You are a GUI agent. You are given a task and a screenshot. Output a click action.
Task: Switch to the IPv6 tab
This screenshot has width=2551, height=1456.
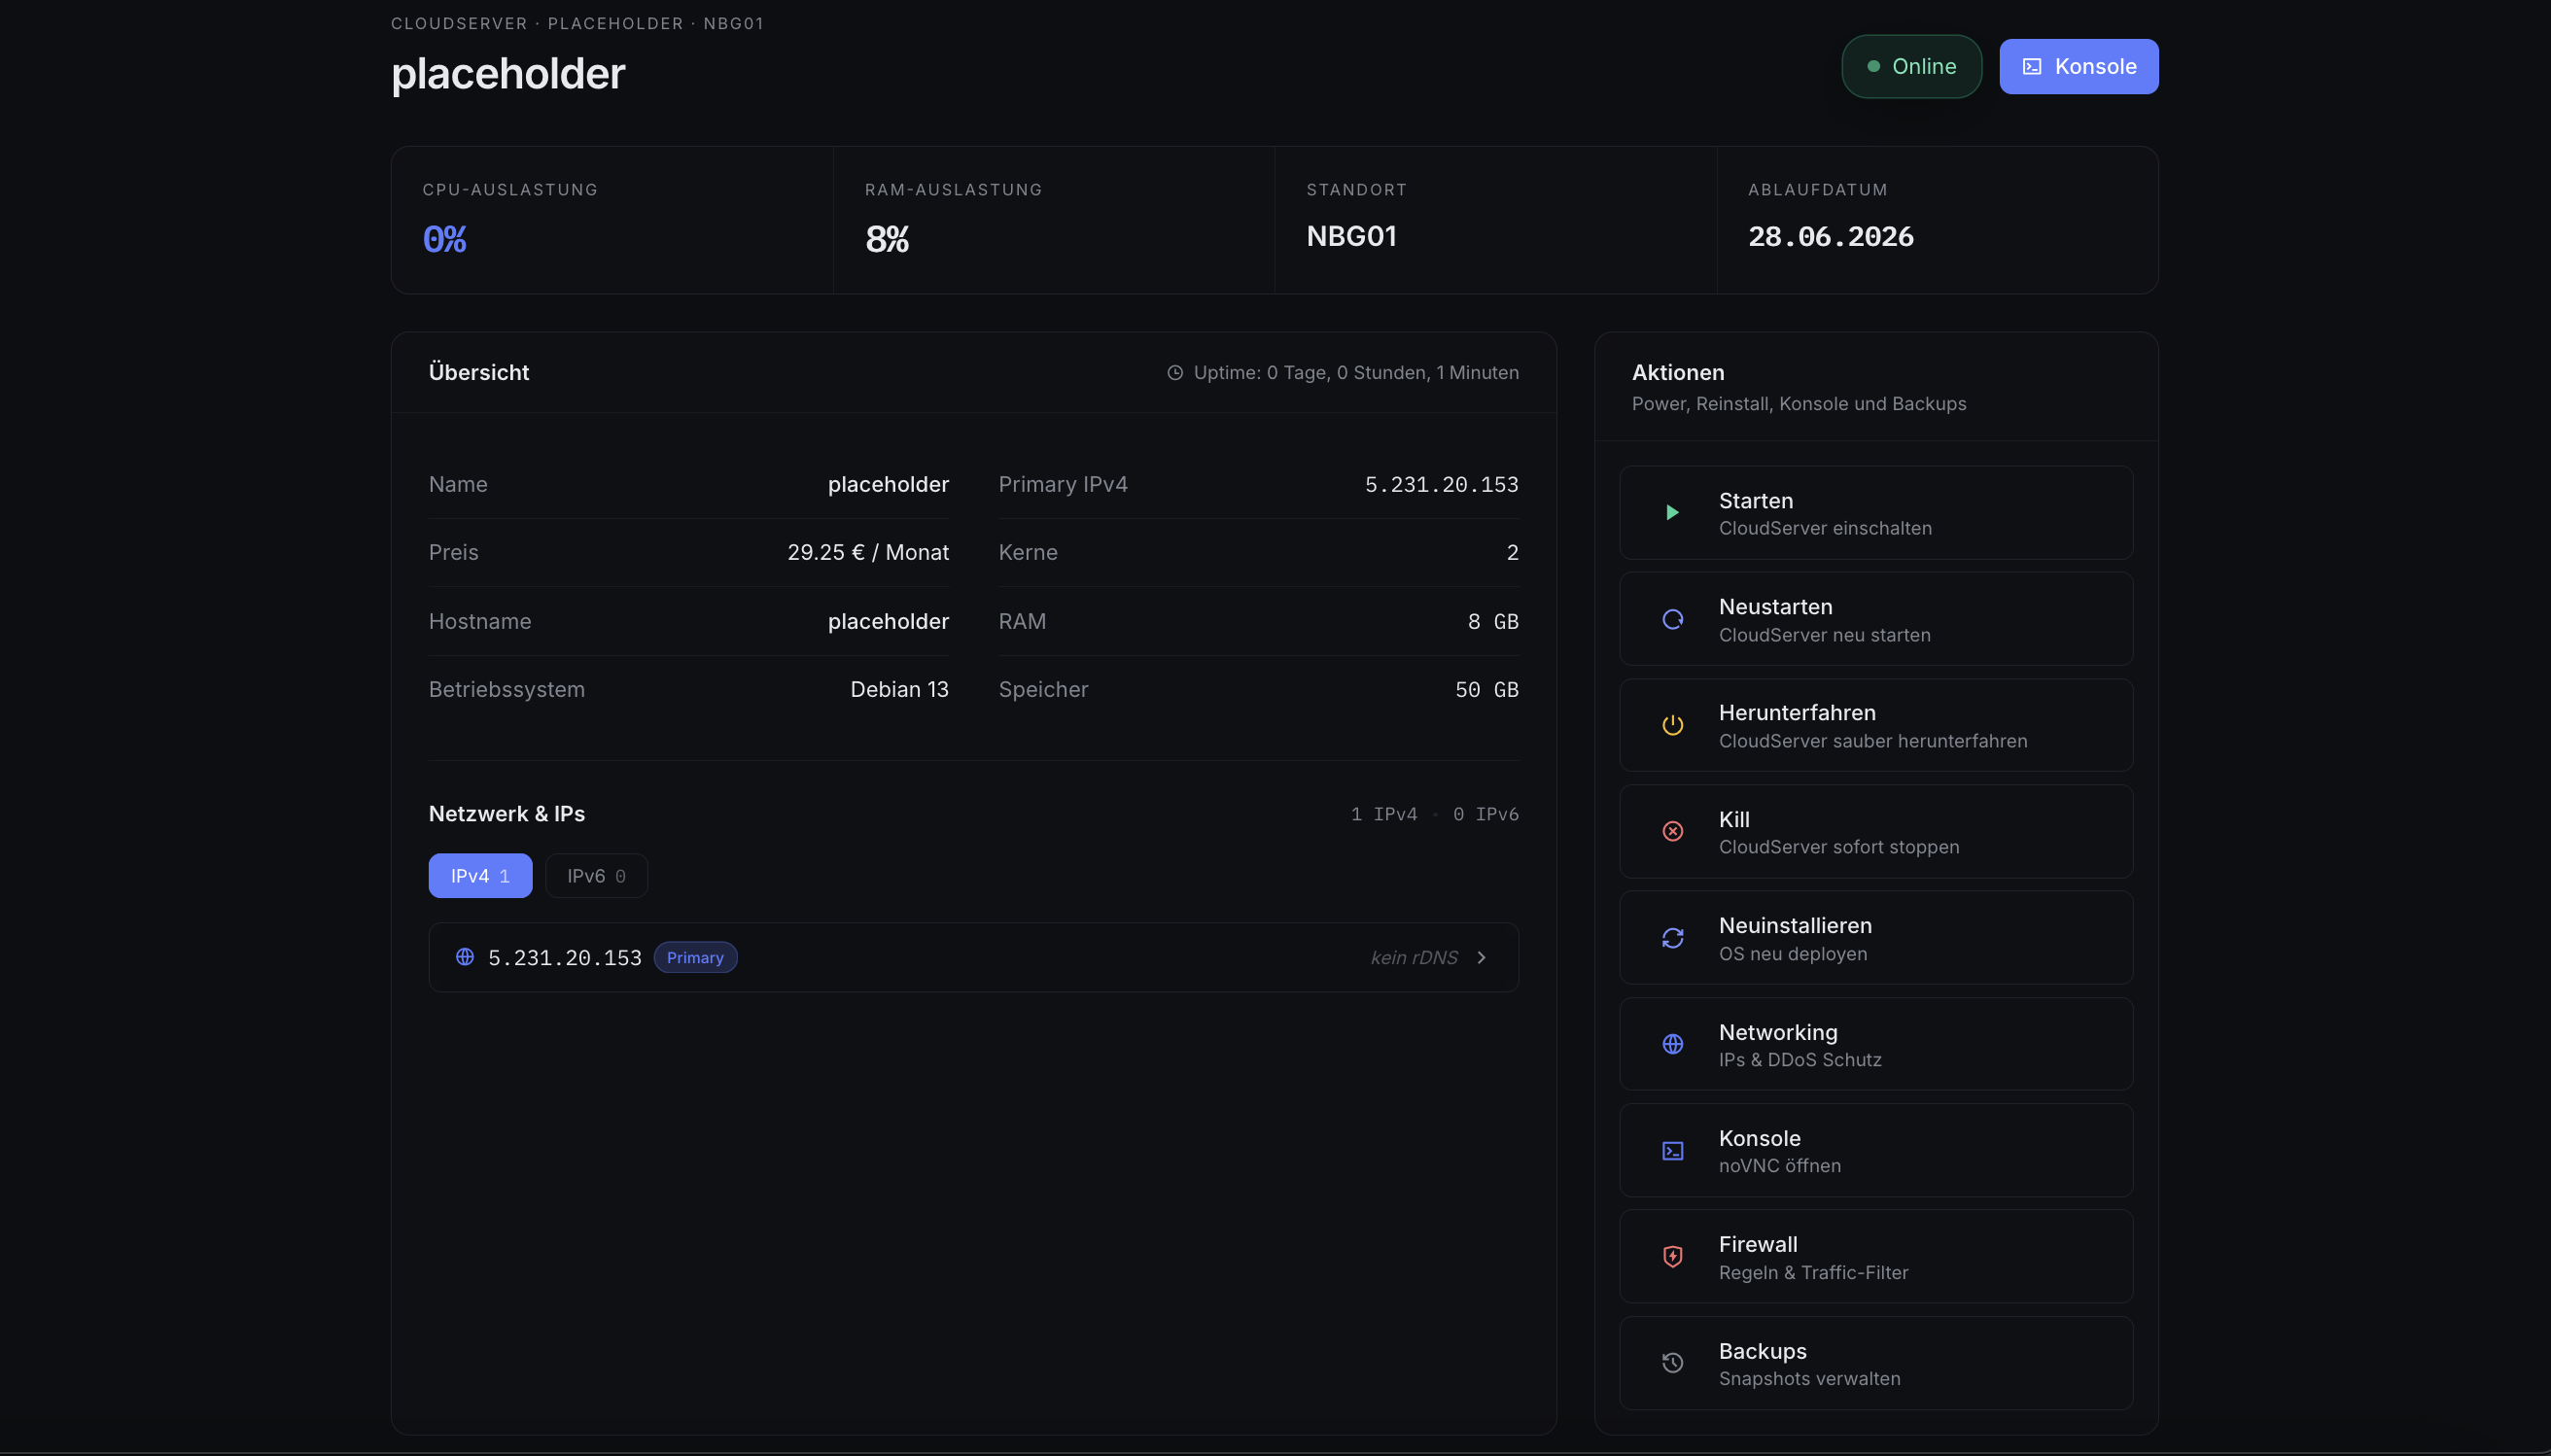596,876
